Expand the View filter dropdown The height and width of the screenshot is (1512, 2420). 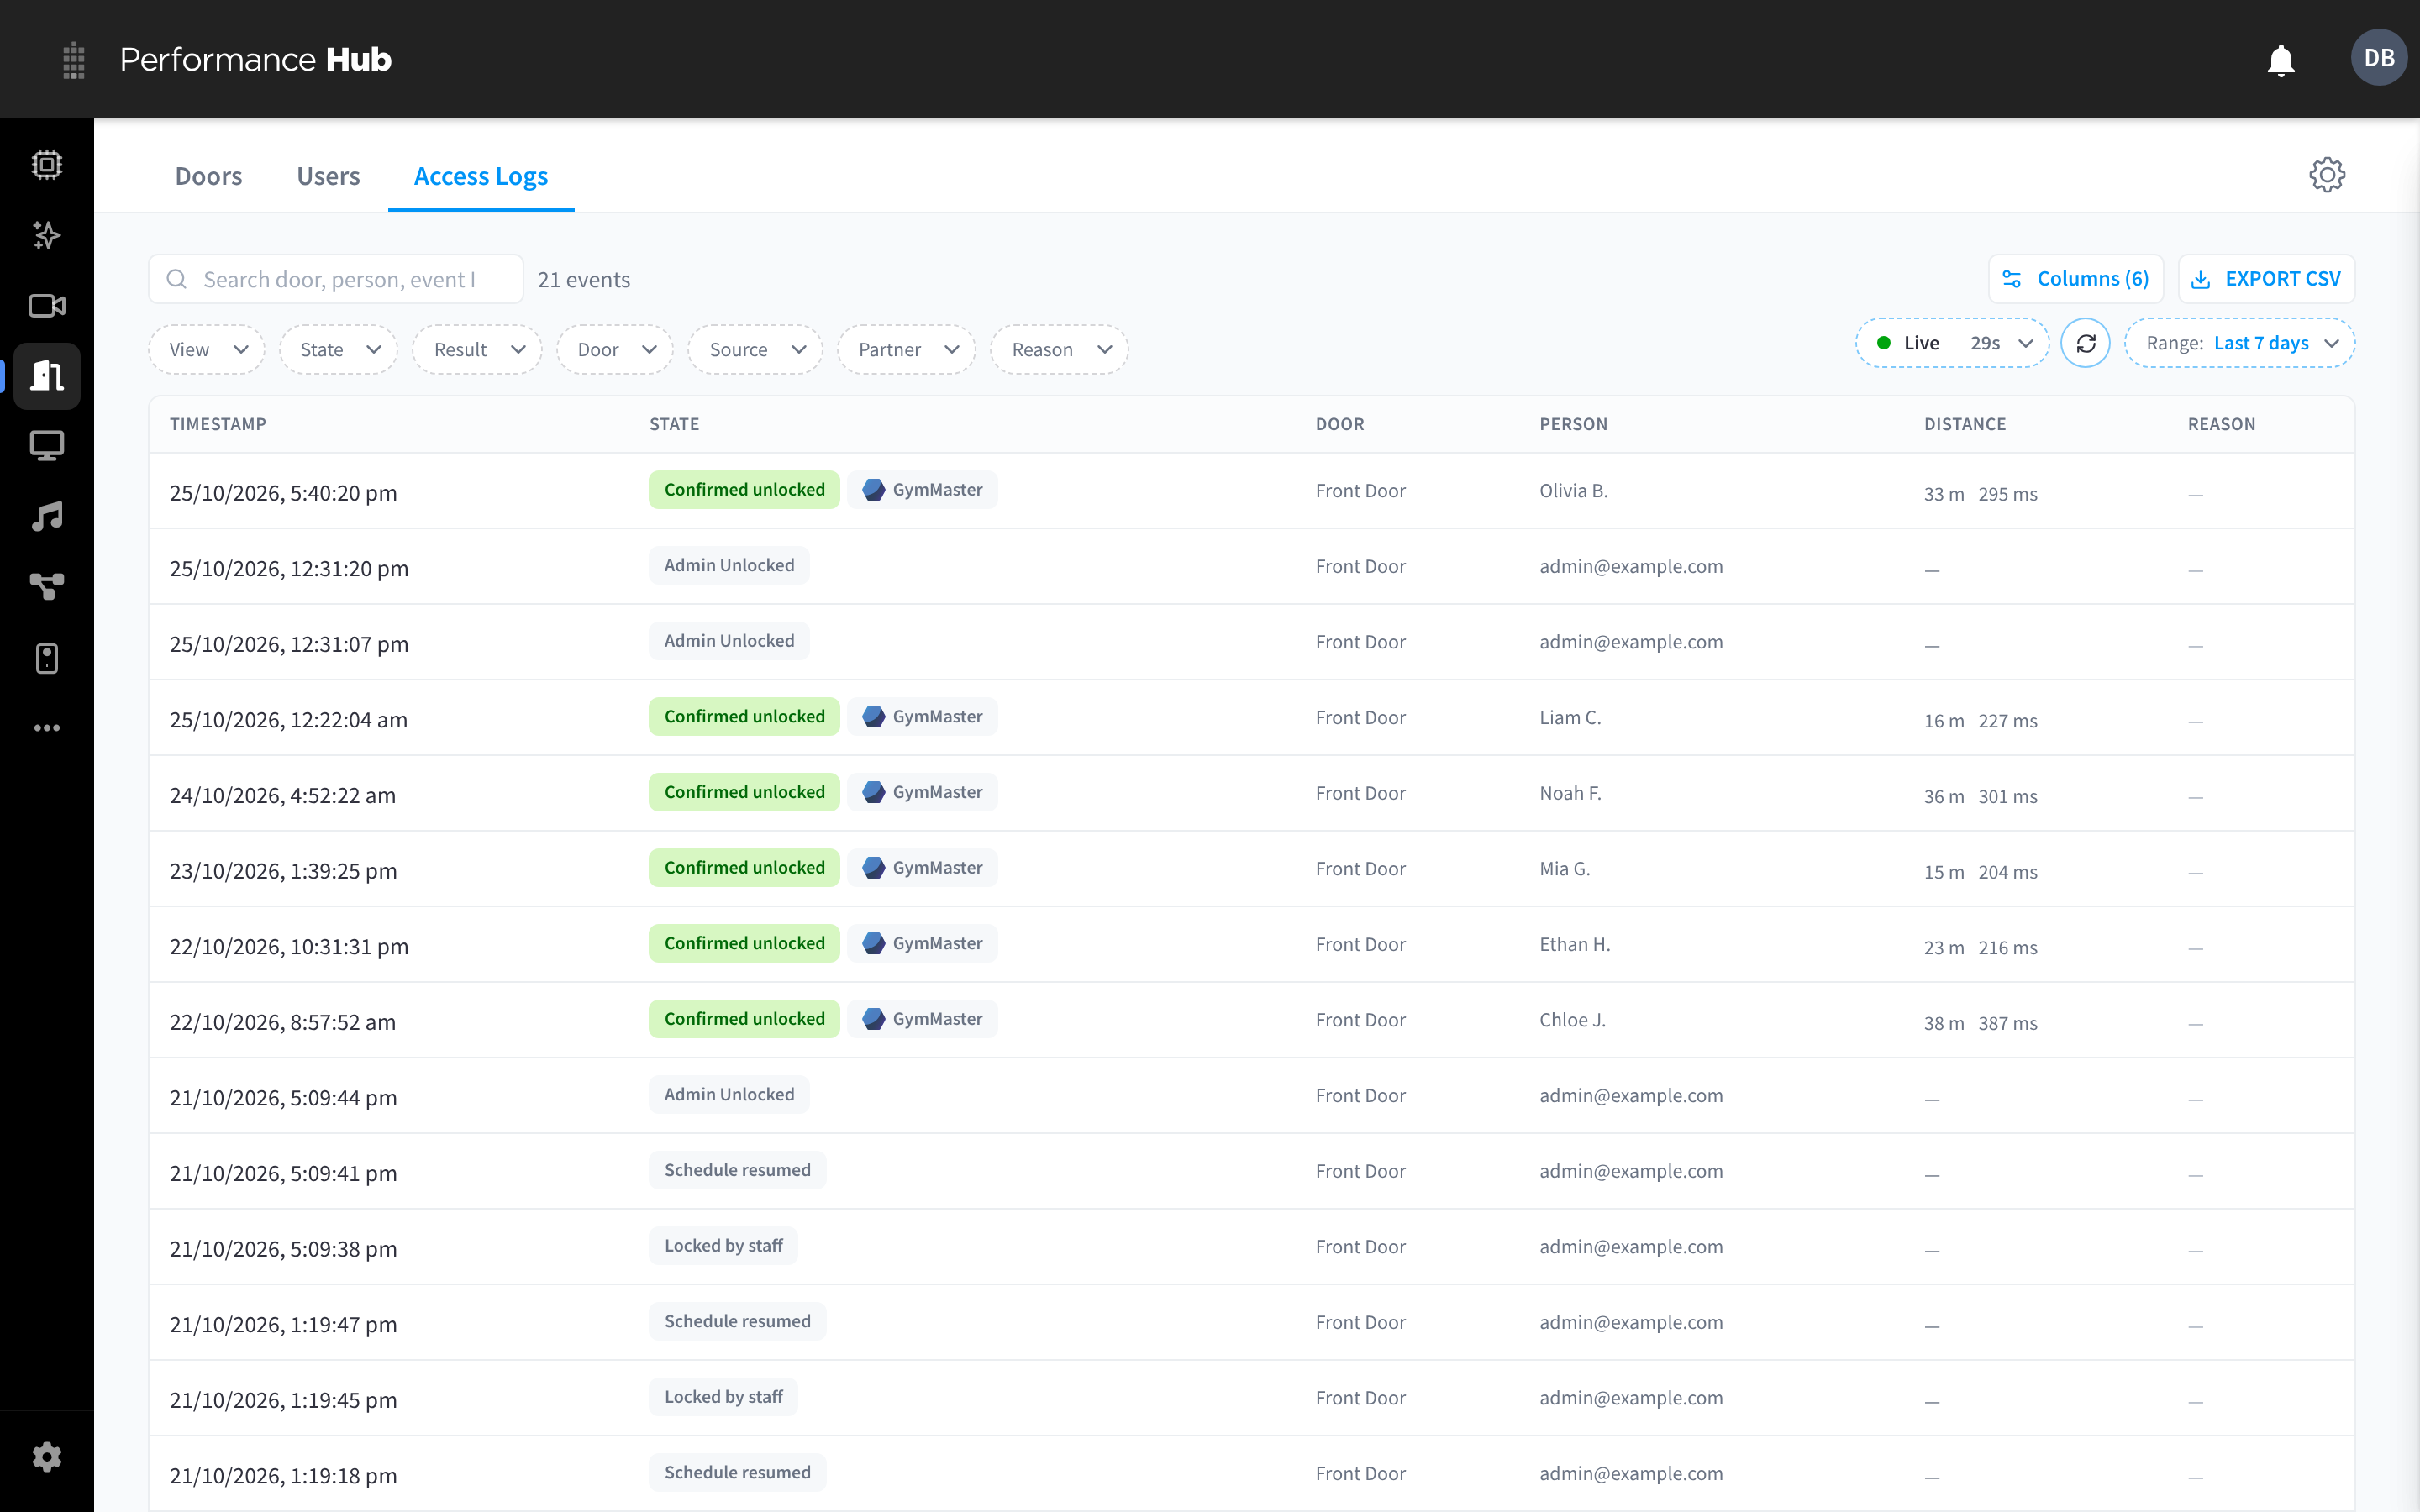(206, 350)
